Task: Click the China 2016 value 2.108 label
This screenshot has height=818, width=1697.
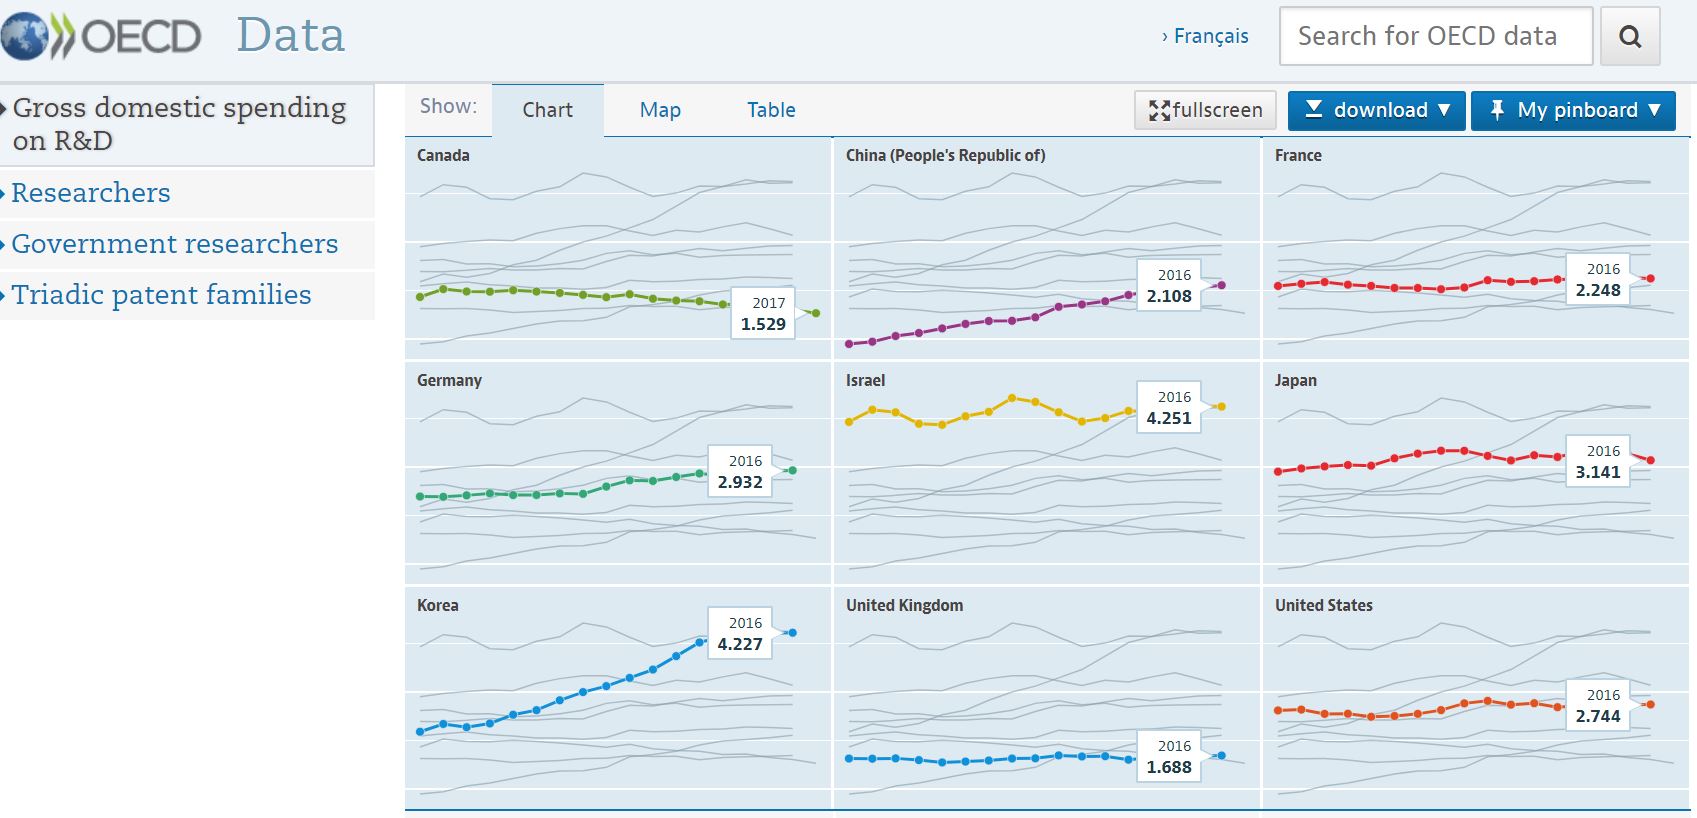Action: [1169, 286]
